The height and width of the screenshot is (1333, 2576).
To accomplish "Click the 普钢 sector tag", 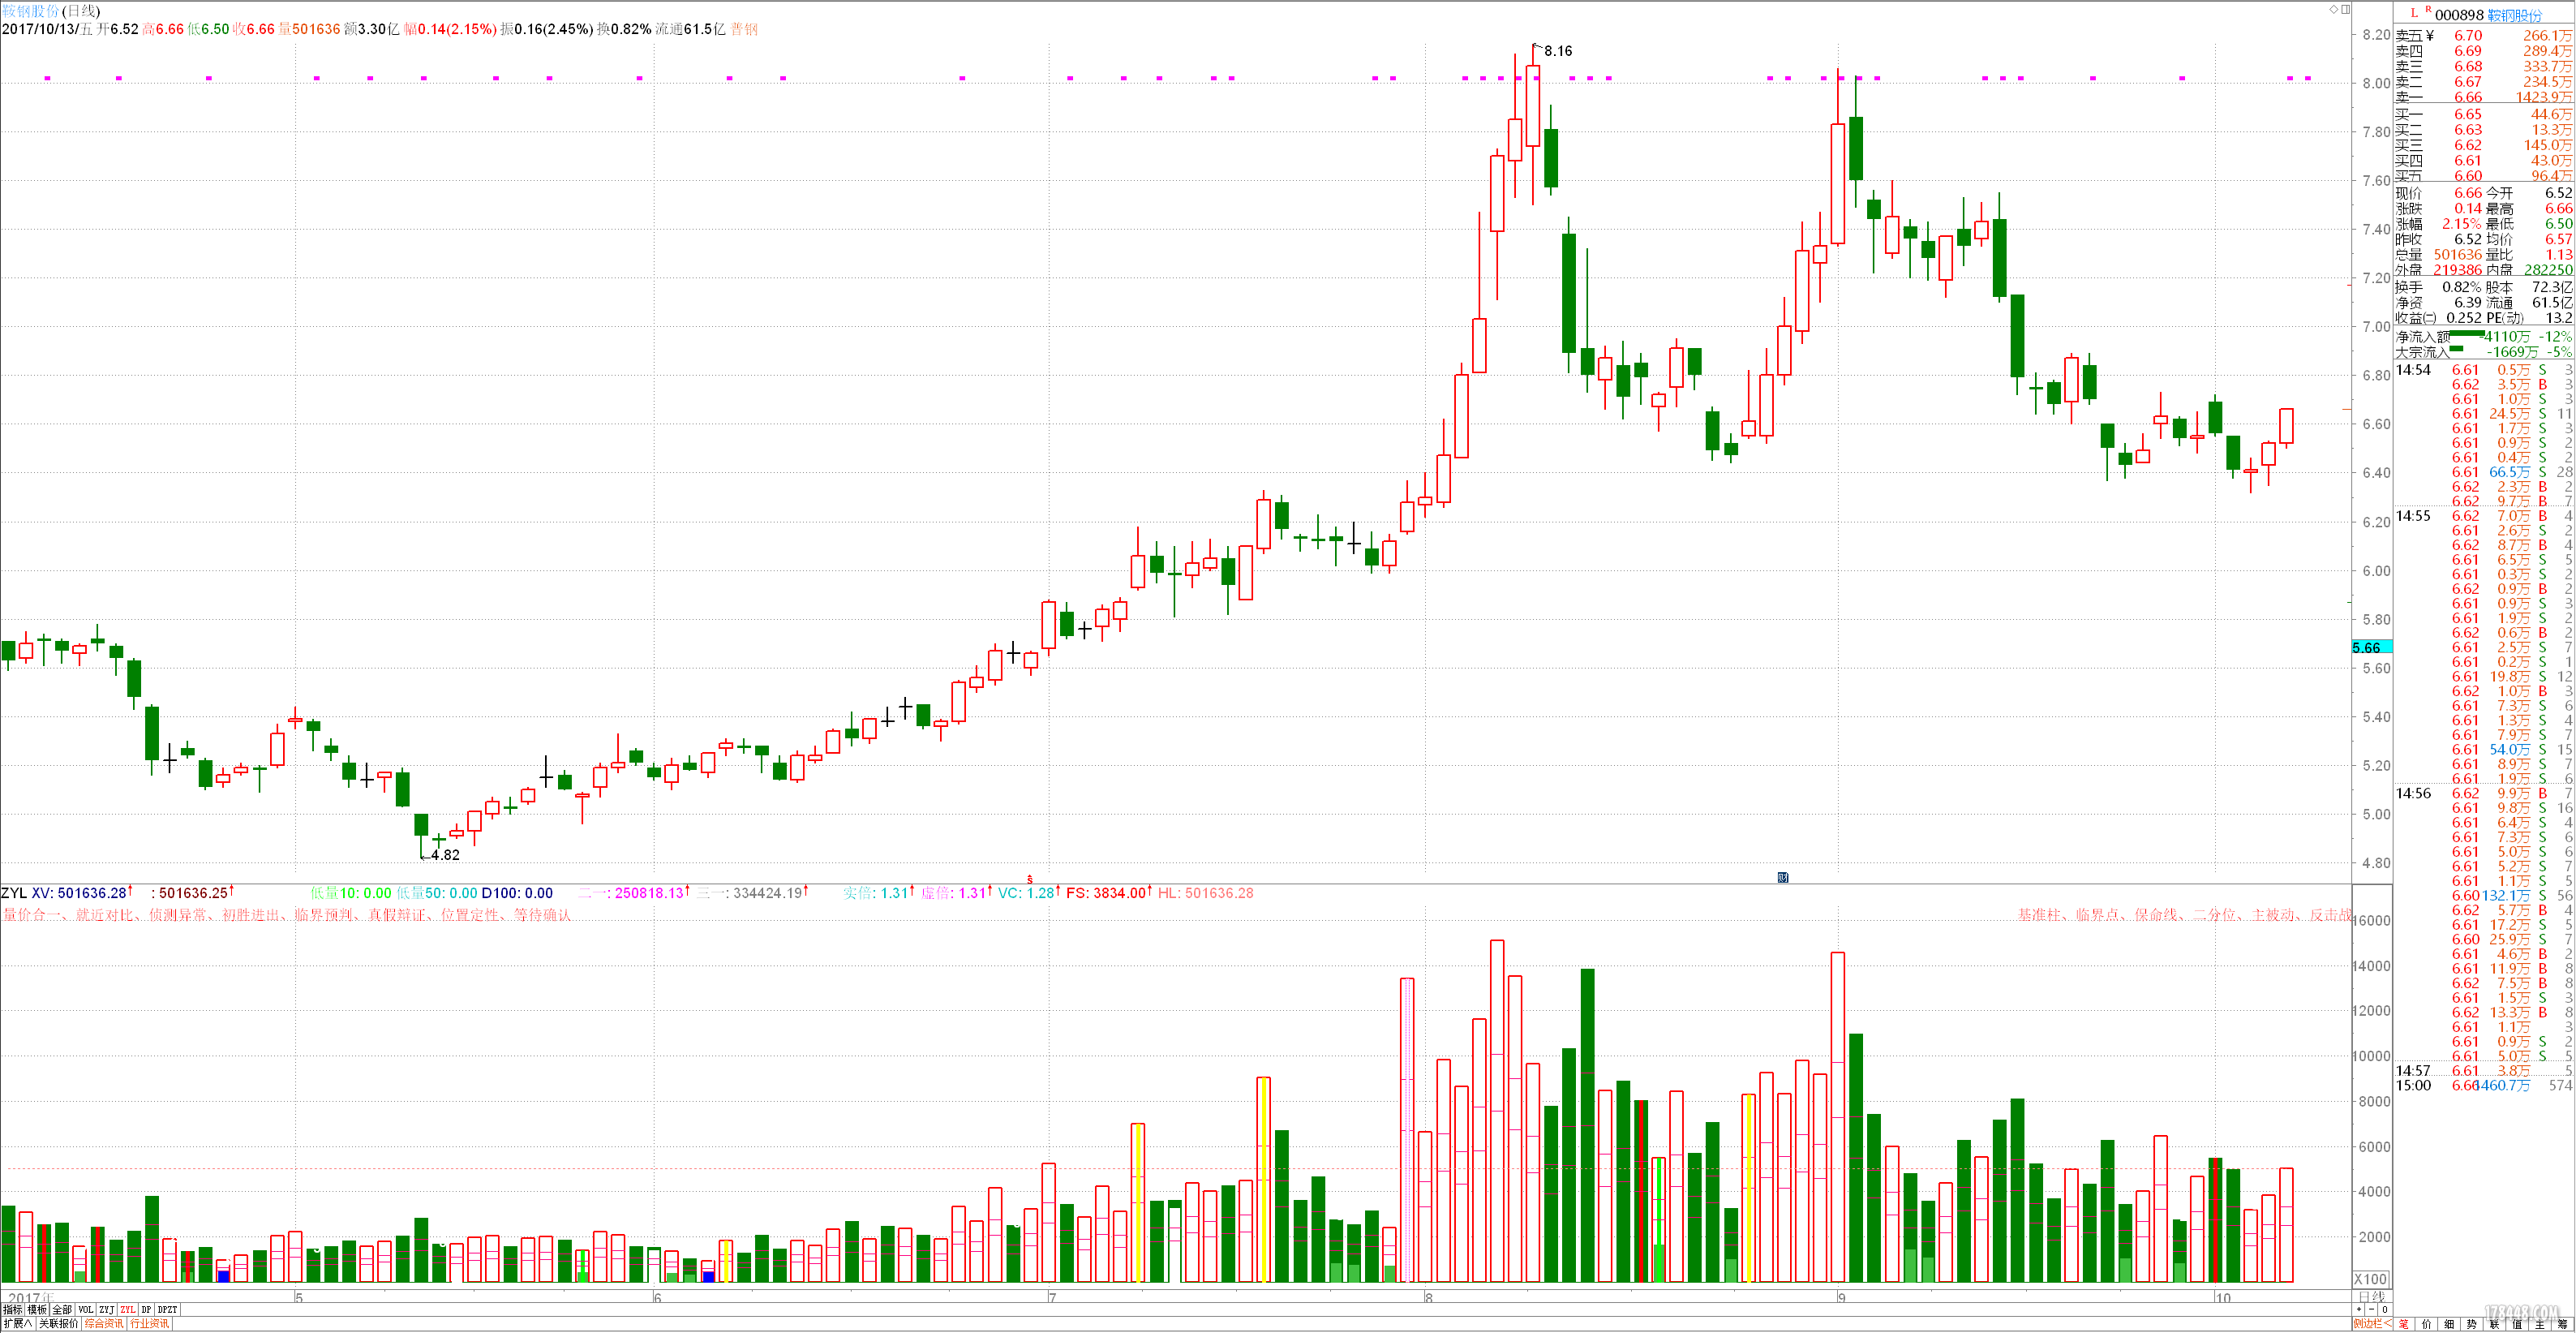I will point(744,29).
